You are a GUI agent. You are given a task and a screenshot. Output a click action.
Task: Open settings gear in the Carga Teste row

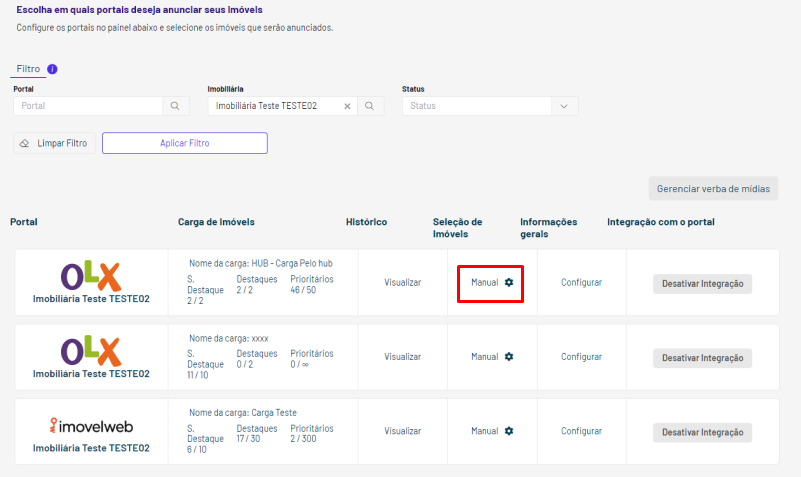click(x=509, y=431)
